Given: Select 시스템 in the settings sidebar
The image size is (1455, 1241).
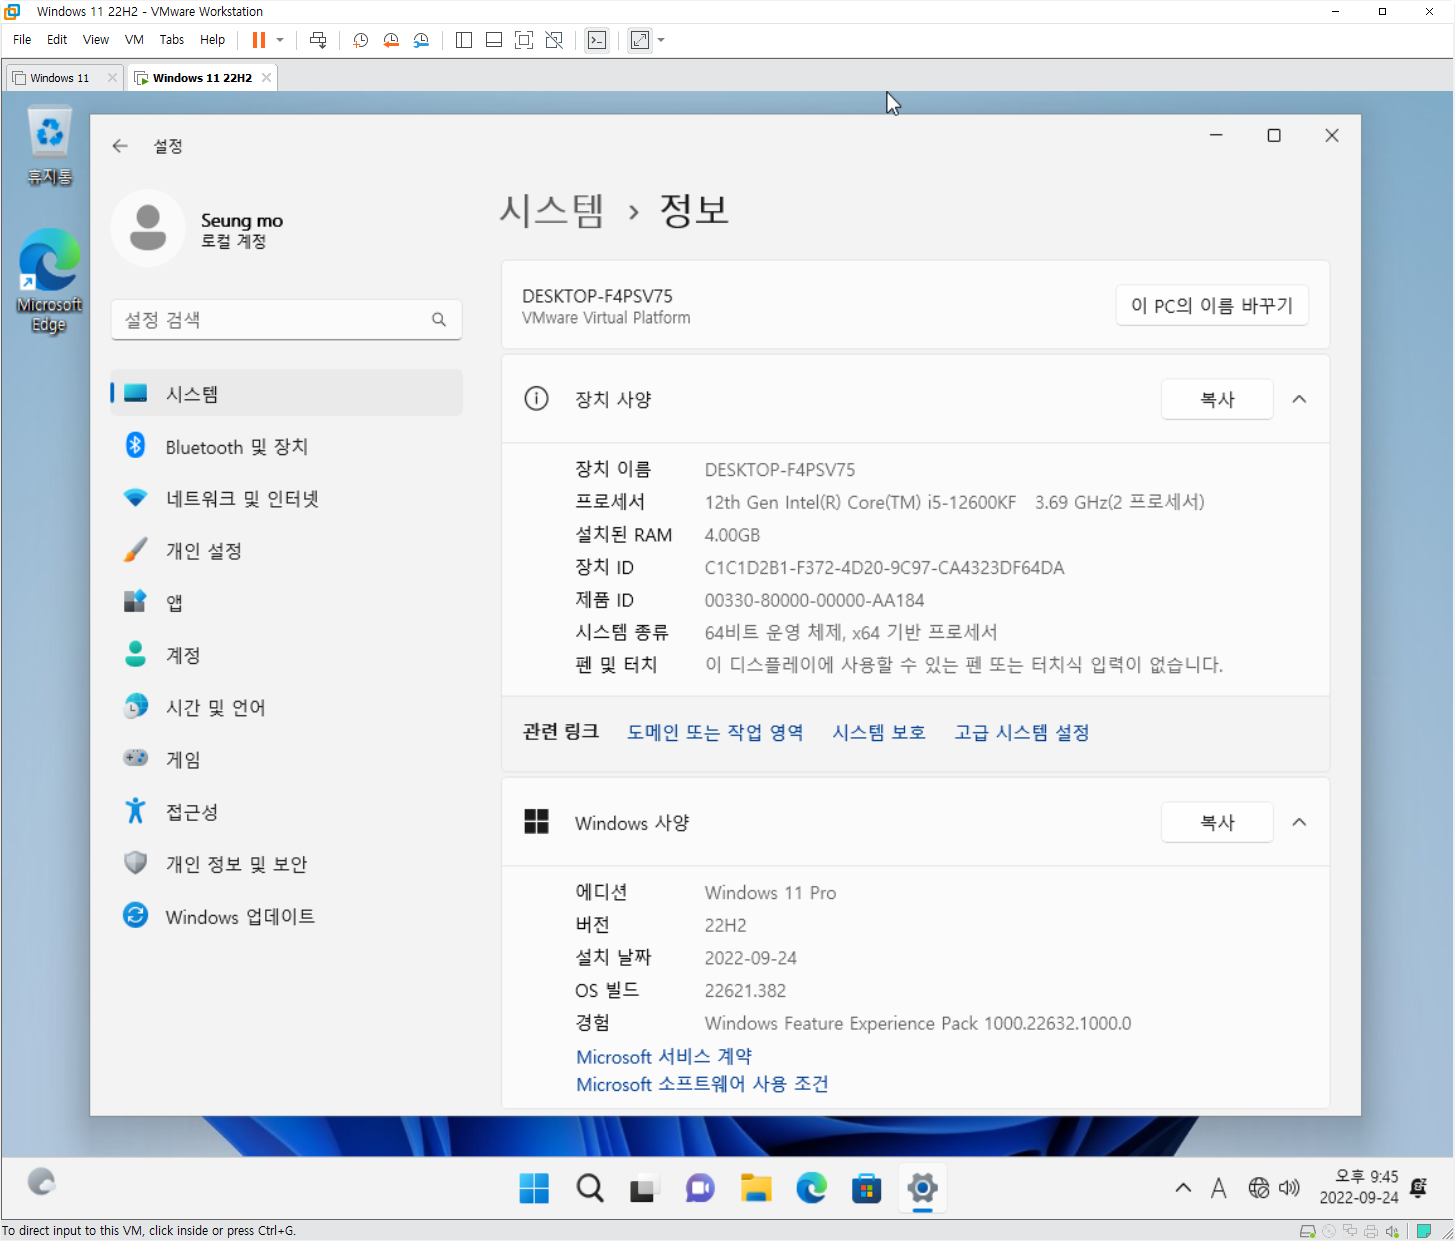Looking at the screenshot, I should click(x=286, y=394).
